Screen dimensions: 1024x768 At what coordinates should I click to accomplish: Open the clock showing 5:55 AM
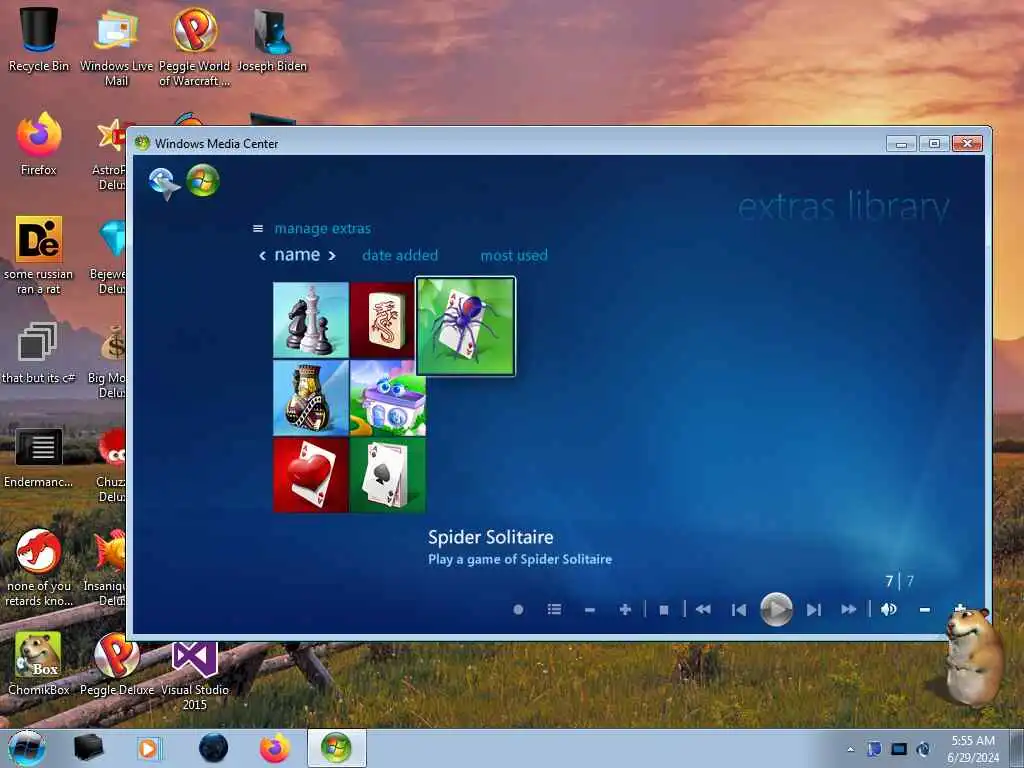point(973,749)
